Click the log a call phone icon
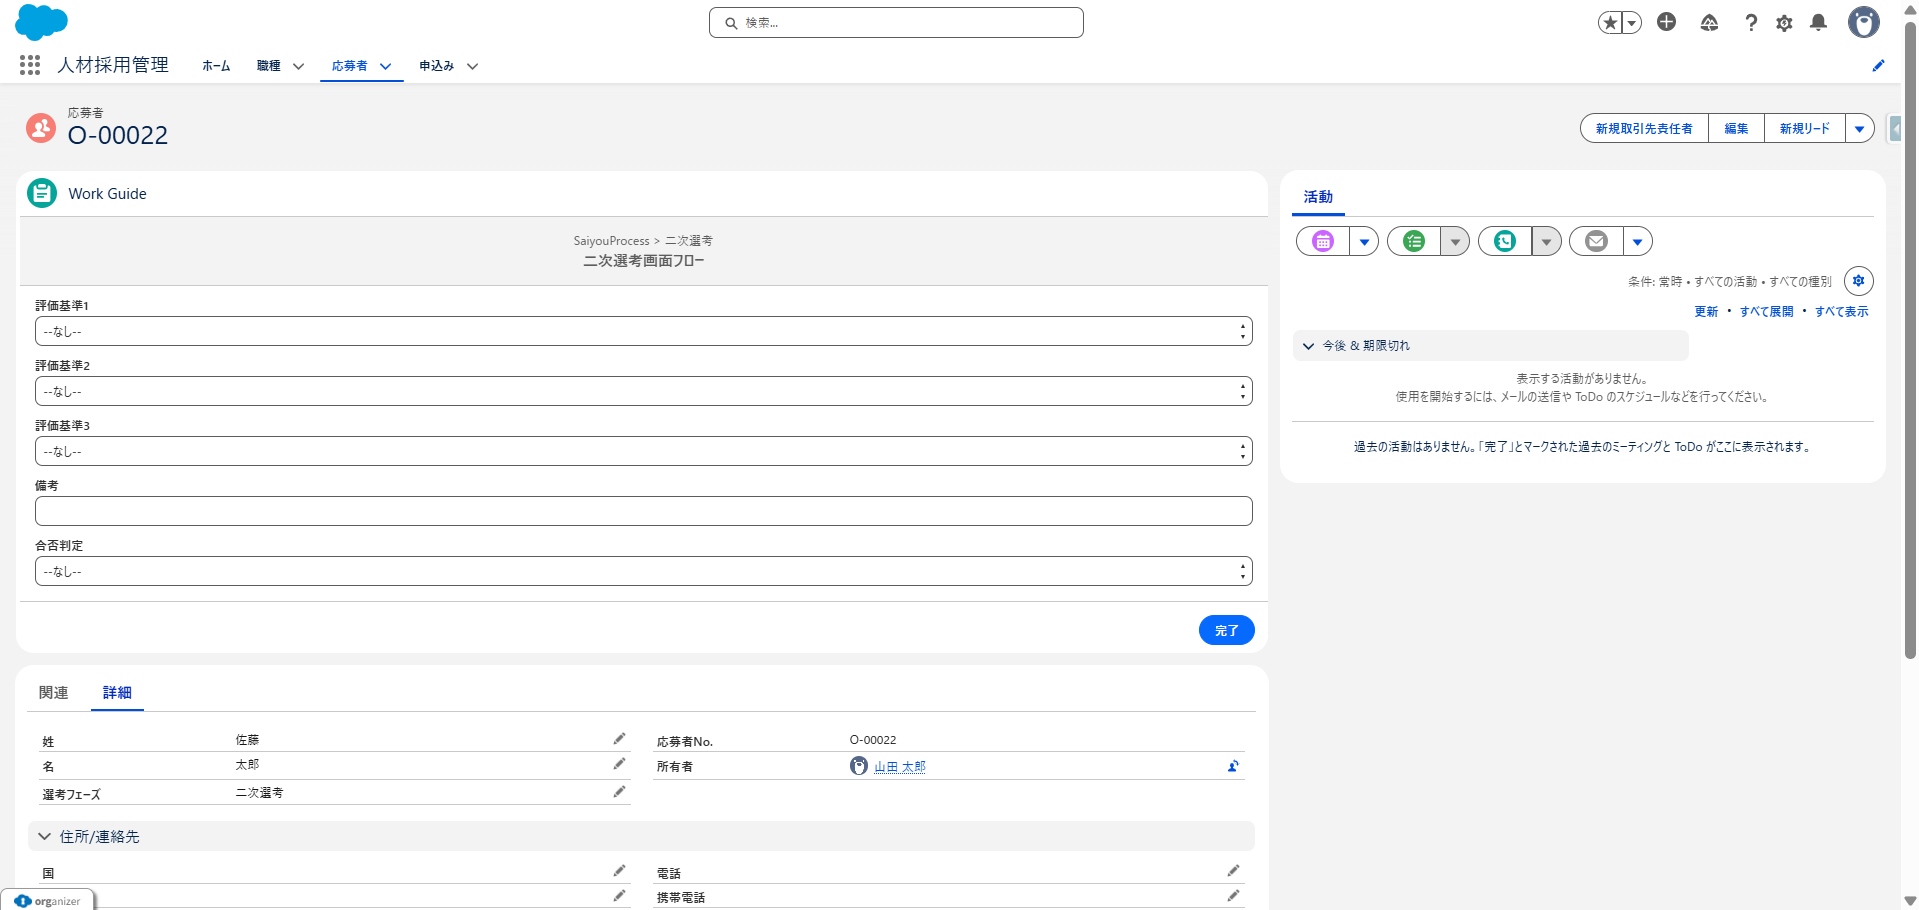1919x910 pixels. (1505, 241)
